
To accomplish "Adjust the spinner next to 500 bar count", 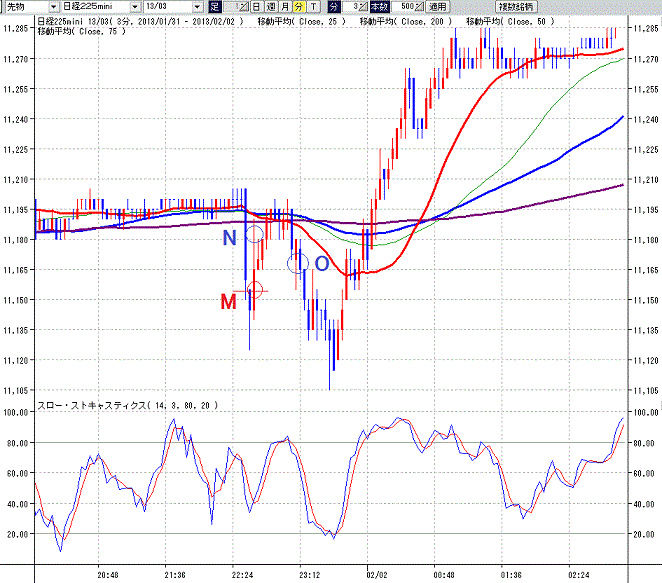I will (x=419, y=7).
